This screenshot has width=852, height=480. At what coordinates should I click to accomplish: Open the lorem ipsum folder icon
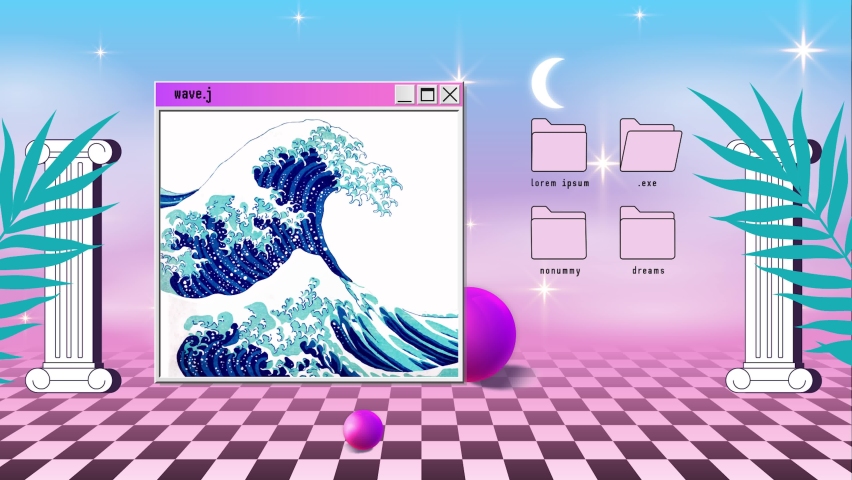pos(558,146)
